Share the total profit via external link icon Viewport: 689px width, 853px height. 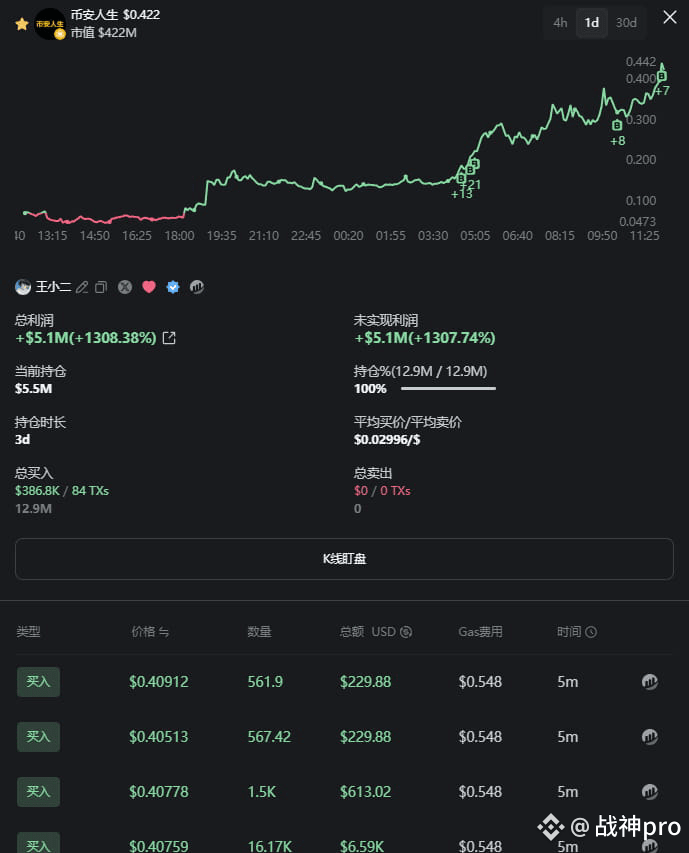(x=169, y=338)
